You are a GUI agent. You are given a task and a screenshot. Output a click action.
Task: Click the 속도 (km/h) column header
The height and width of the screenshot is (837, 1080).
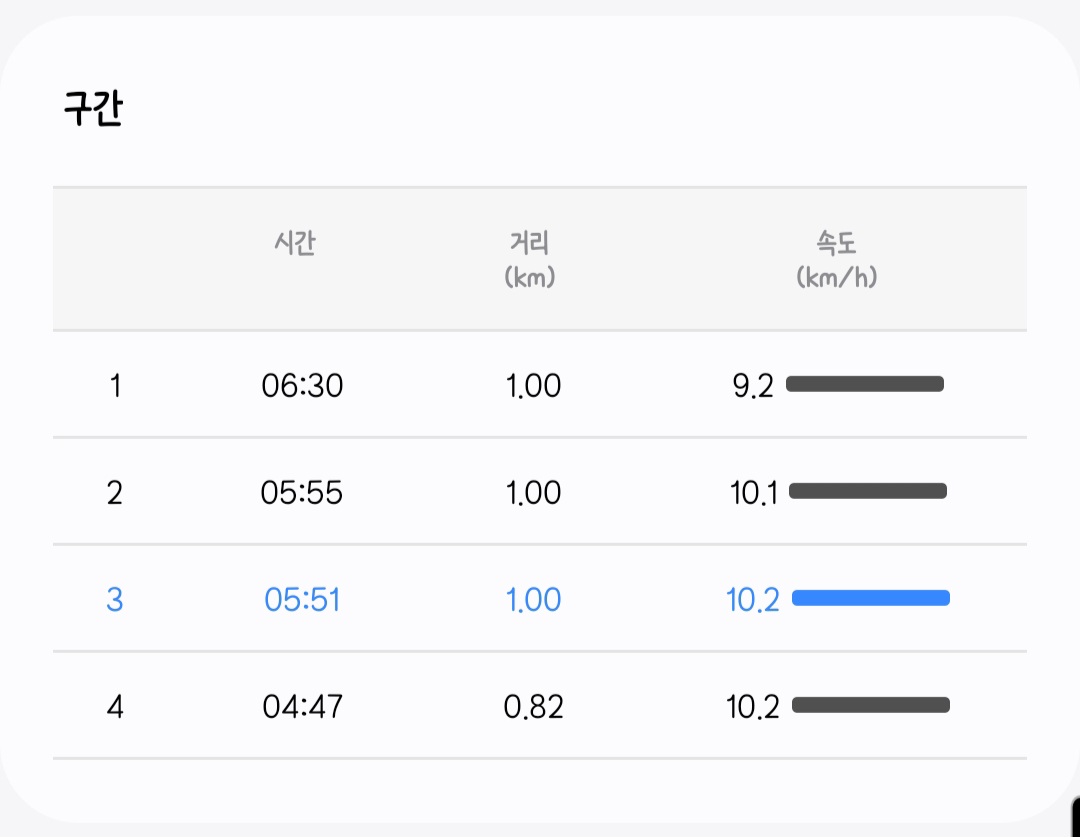[837, 259]
